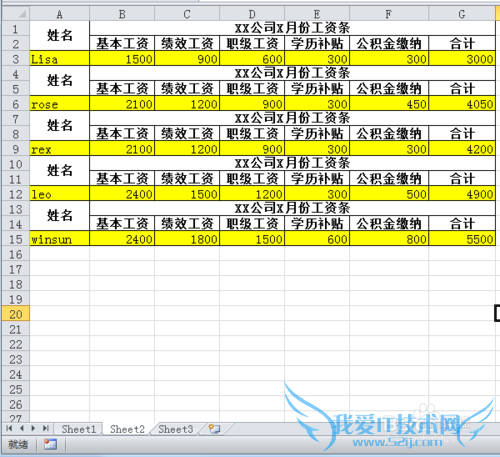Viewport: 500px width, 457px height.
Task: Jump to the first sheet with the navigation arrow
Action: point(9,428)
